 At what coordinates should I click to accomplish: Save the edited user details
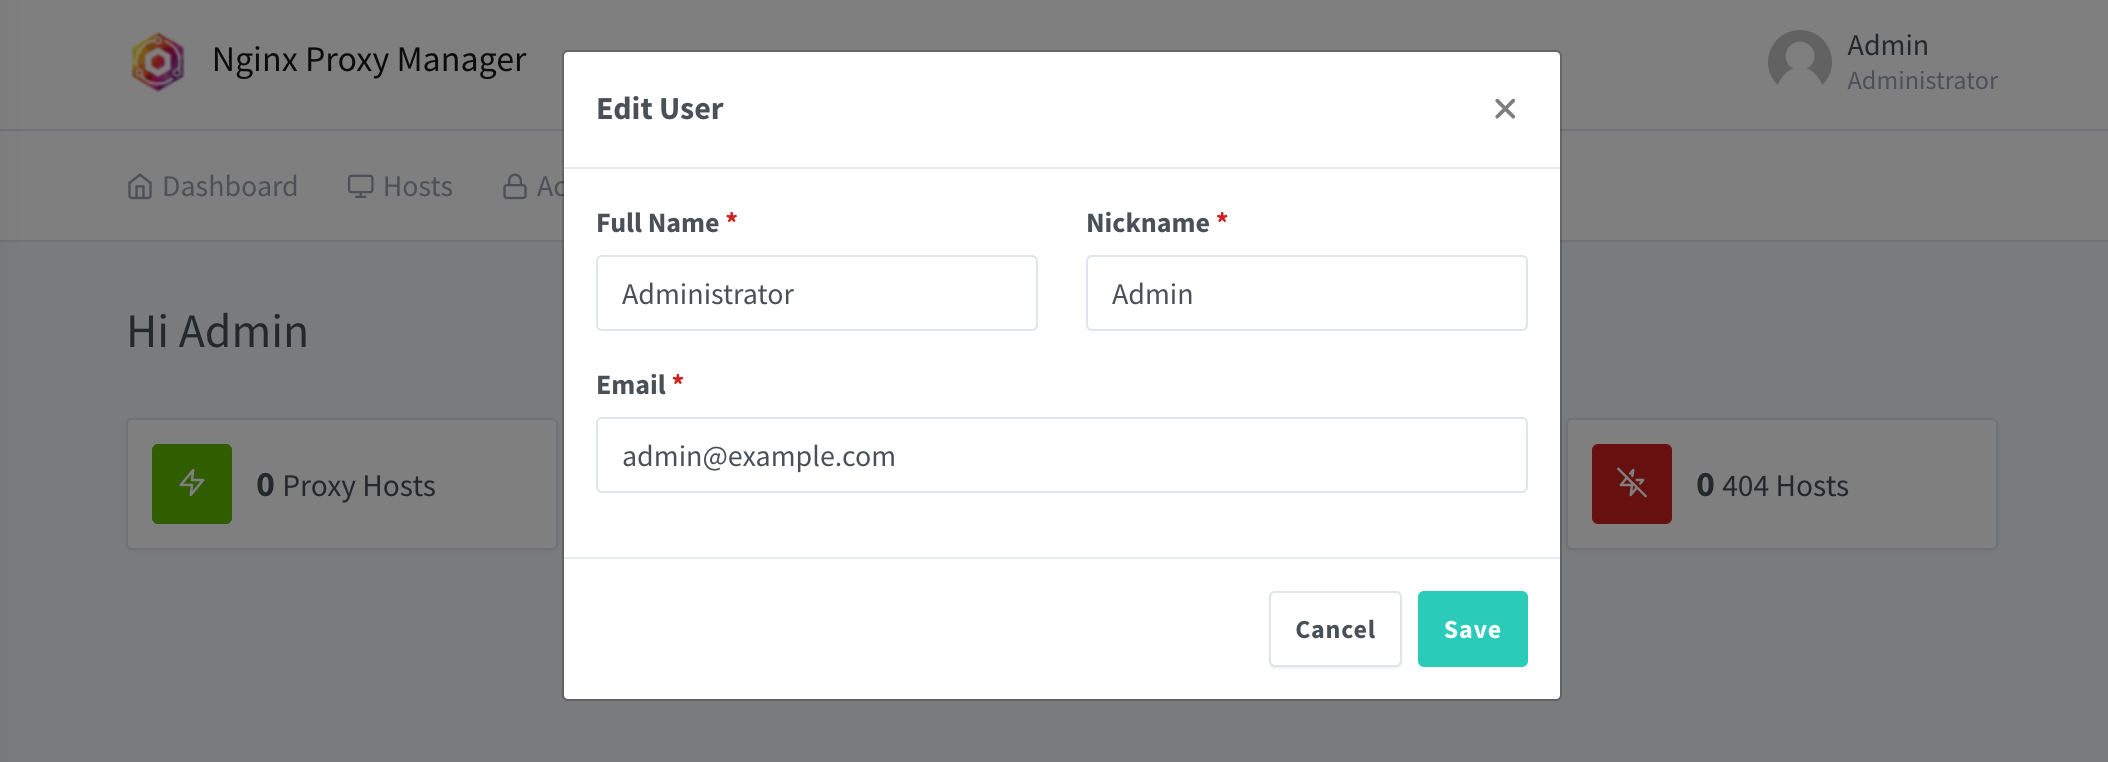1472,629
